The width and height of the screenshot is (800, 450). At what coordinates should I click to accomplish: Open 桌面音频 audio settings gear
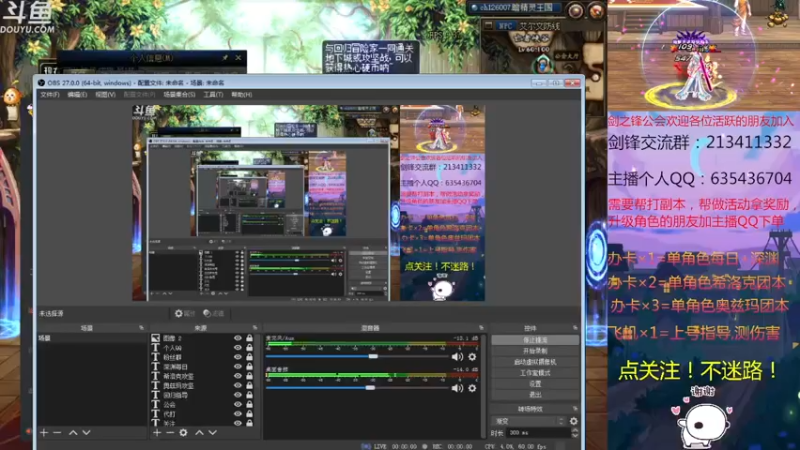click(472, 388)
